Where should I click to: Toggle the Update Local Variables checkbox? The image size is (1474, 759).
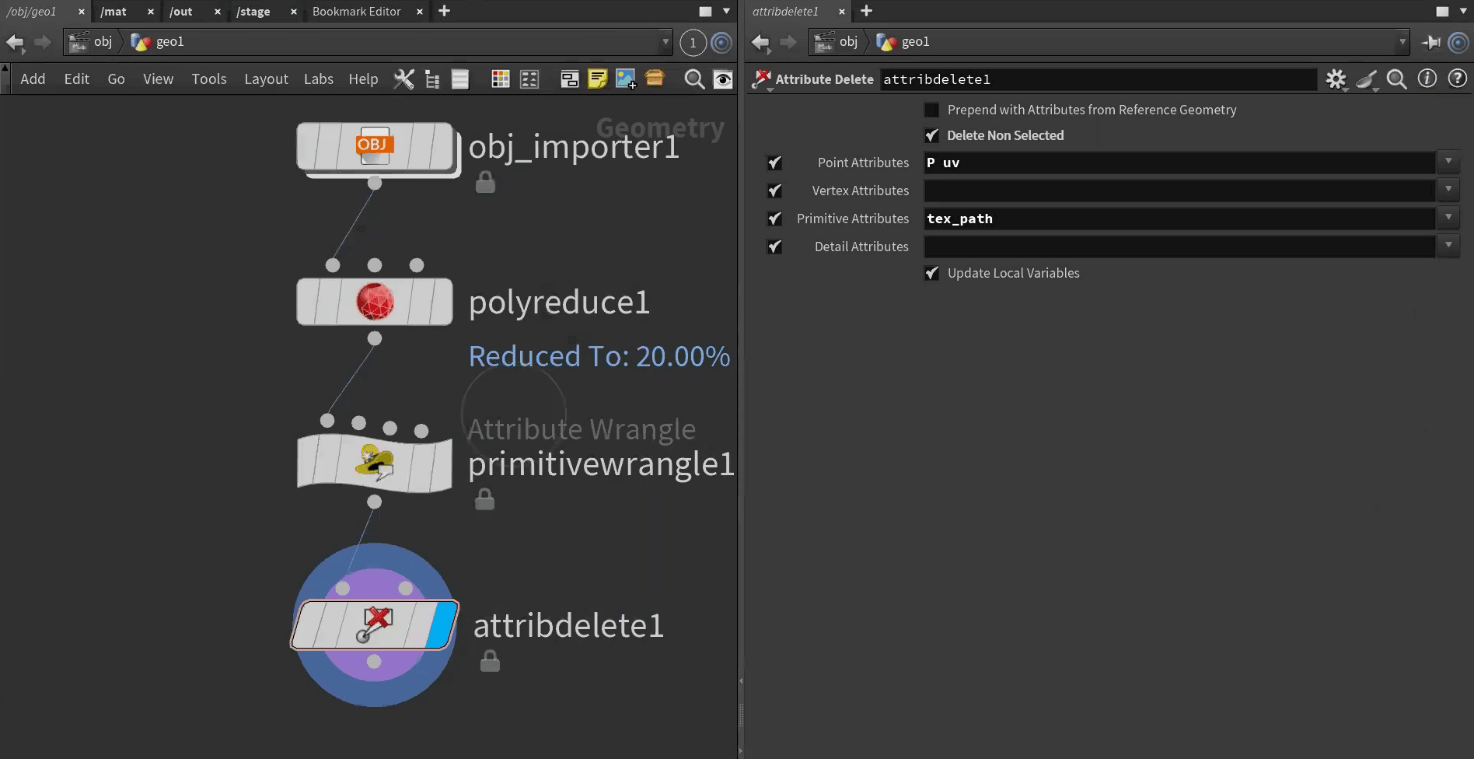[932, 273]
